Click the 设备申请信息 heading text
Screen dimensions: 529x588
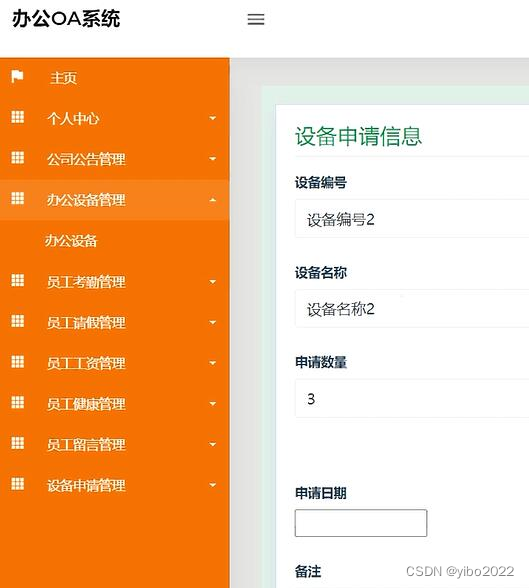(358, 136)
